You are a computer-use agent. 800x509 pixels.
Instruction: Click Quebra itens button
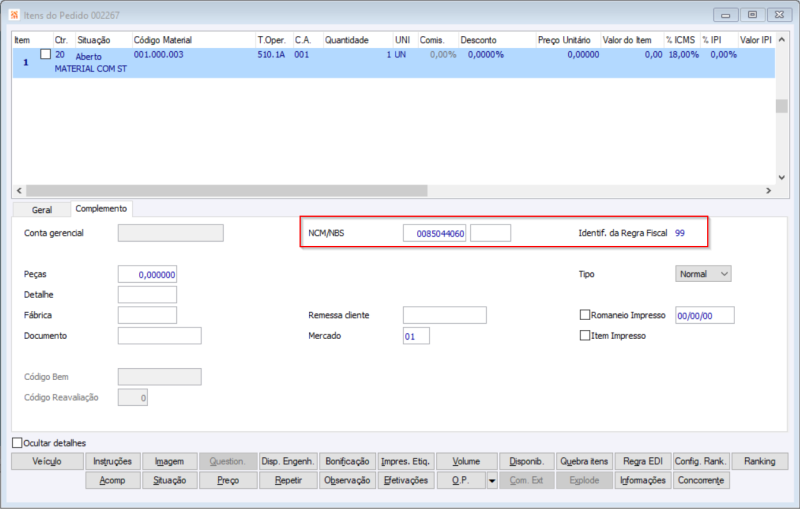coord(584,461)
